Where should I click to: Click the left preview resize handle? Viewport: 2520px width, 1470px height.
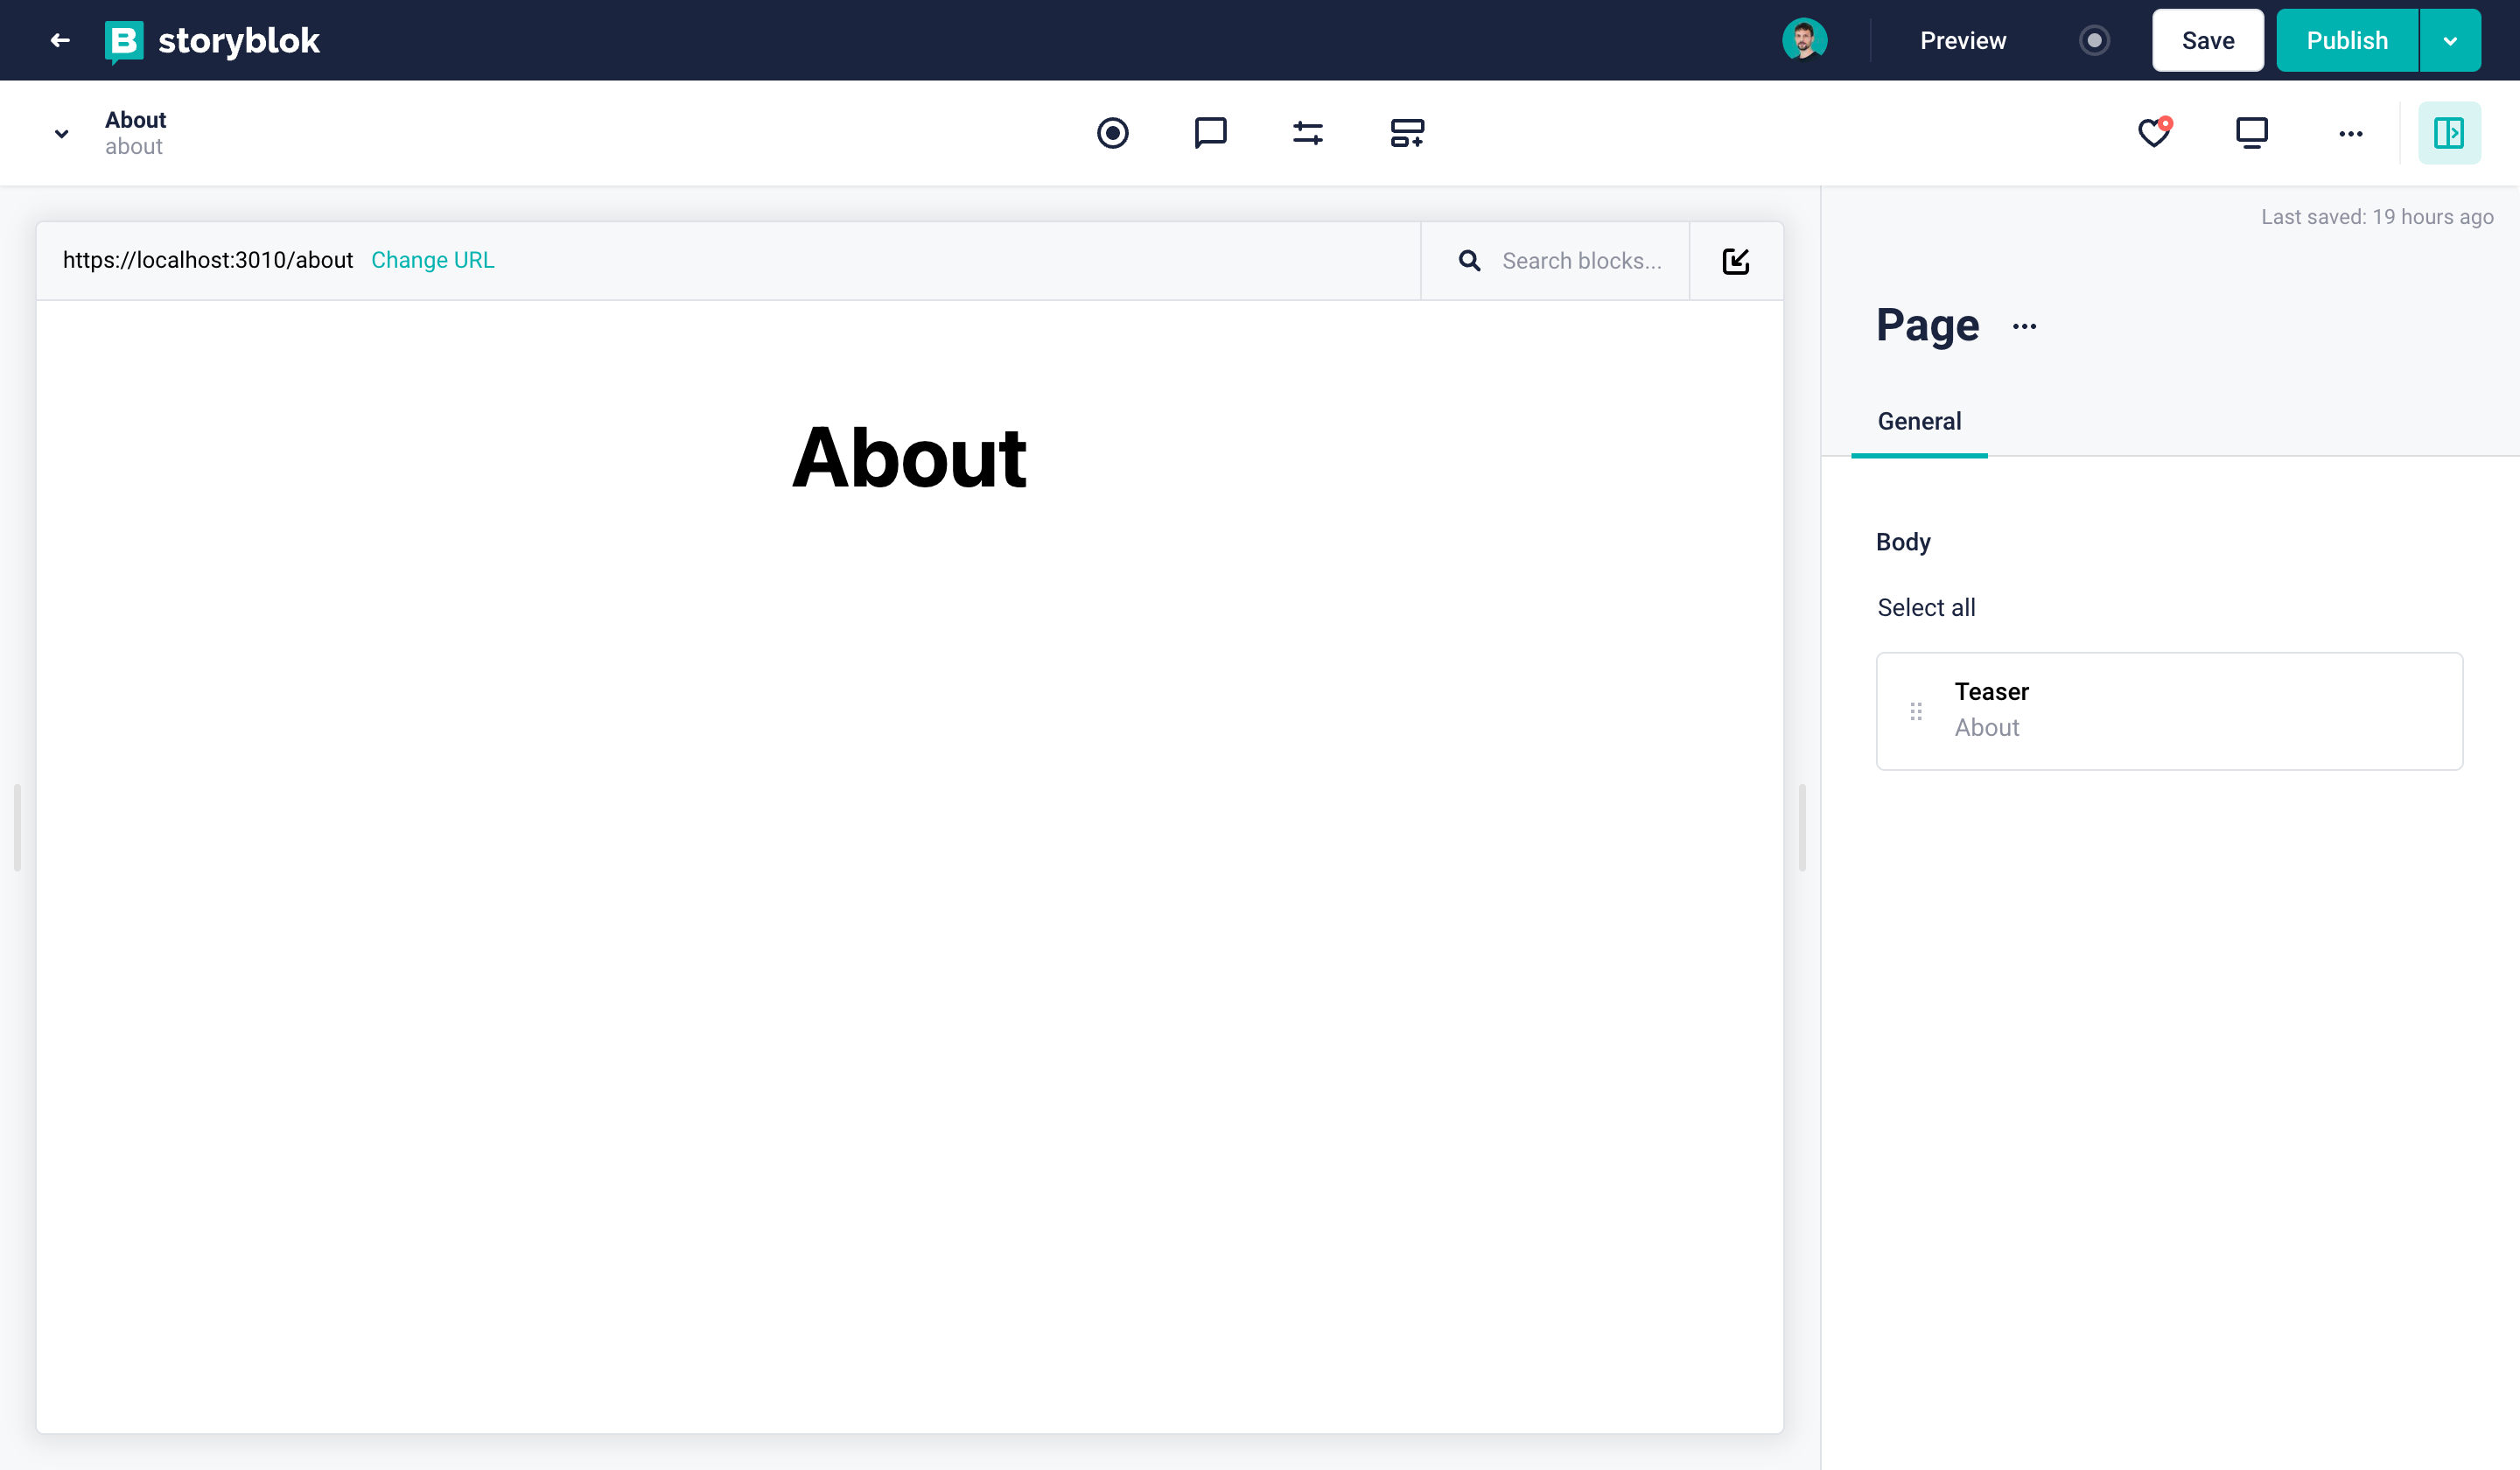pos(17,827)
